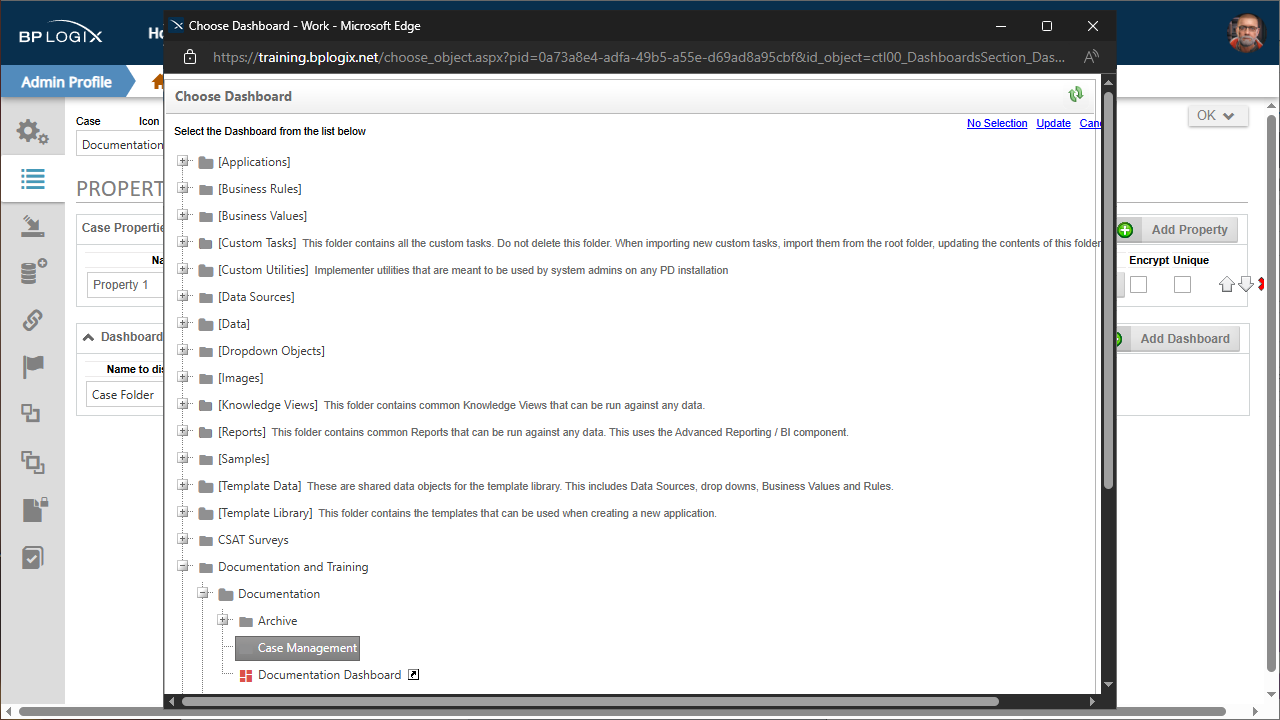Click the checklist icon at the sidebar bottom
Screen dimensions: 1280x720
32,557
